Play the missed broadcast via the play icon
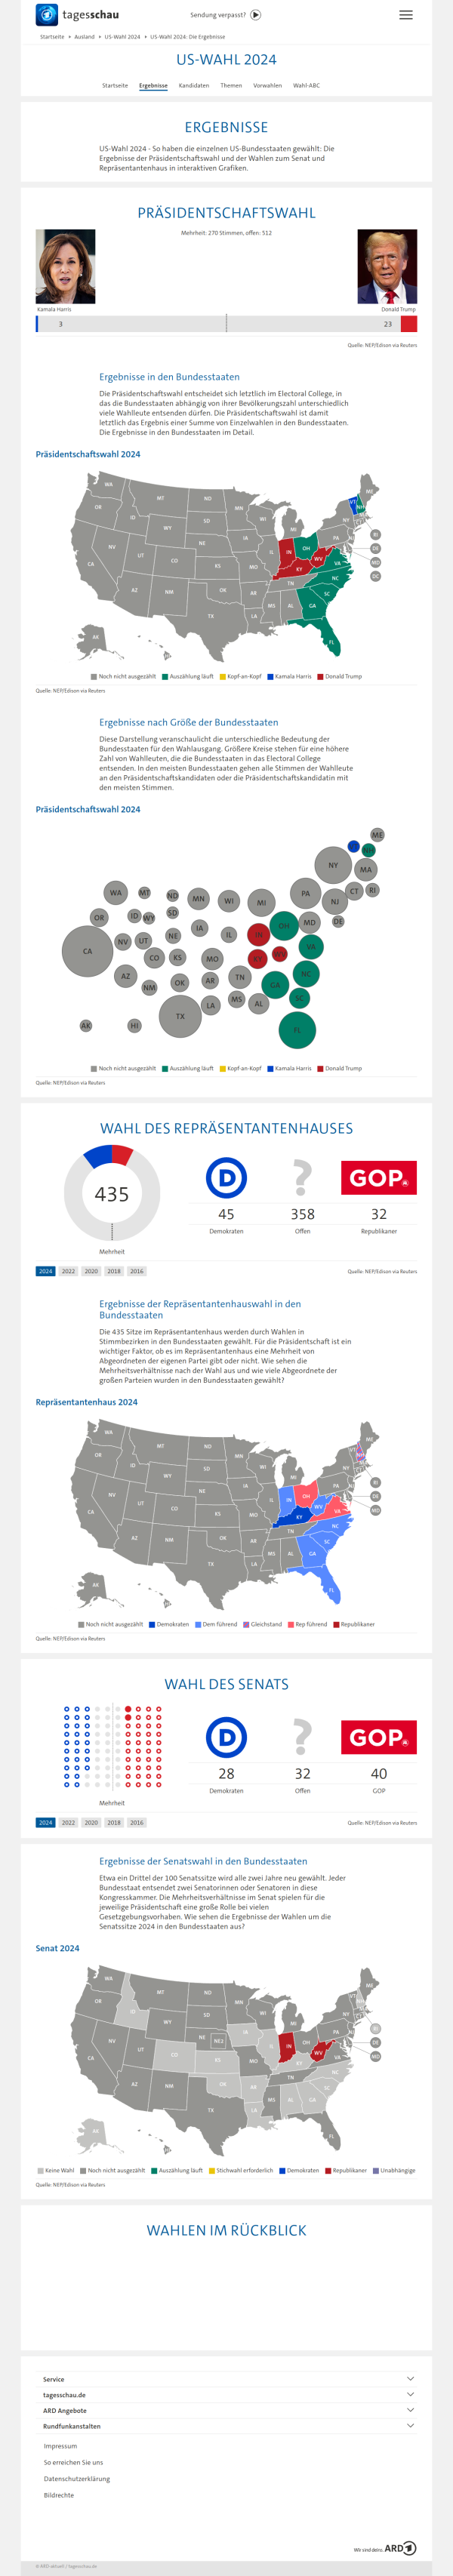This screenshot has width=453, height=2576. click(x=256, y=15)
